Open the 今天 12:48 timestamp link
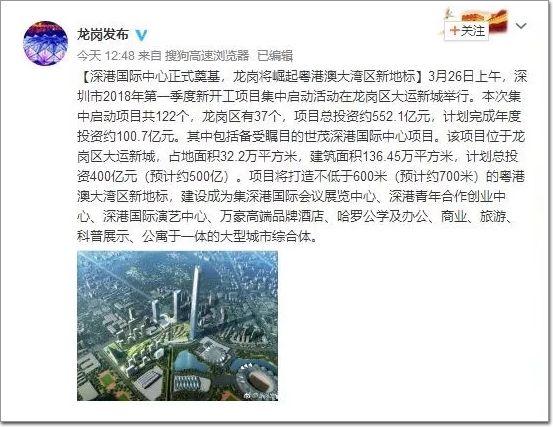Screen dimensions: 553x427 106,55
